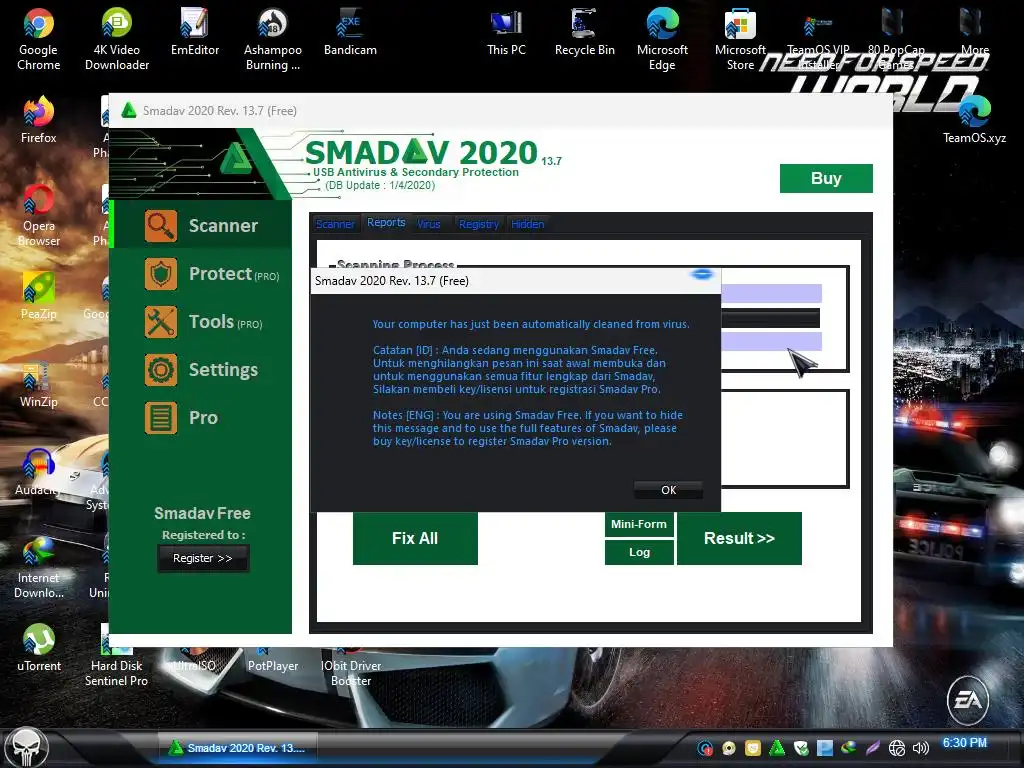Open 4K Video Downloader desktop icon

(x=117, y=39)
